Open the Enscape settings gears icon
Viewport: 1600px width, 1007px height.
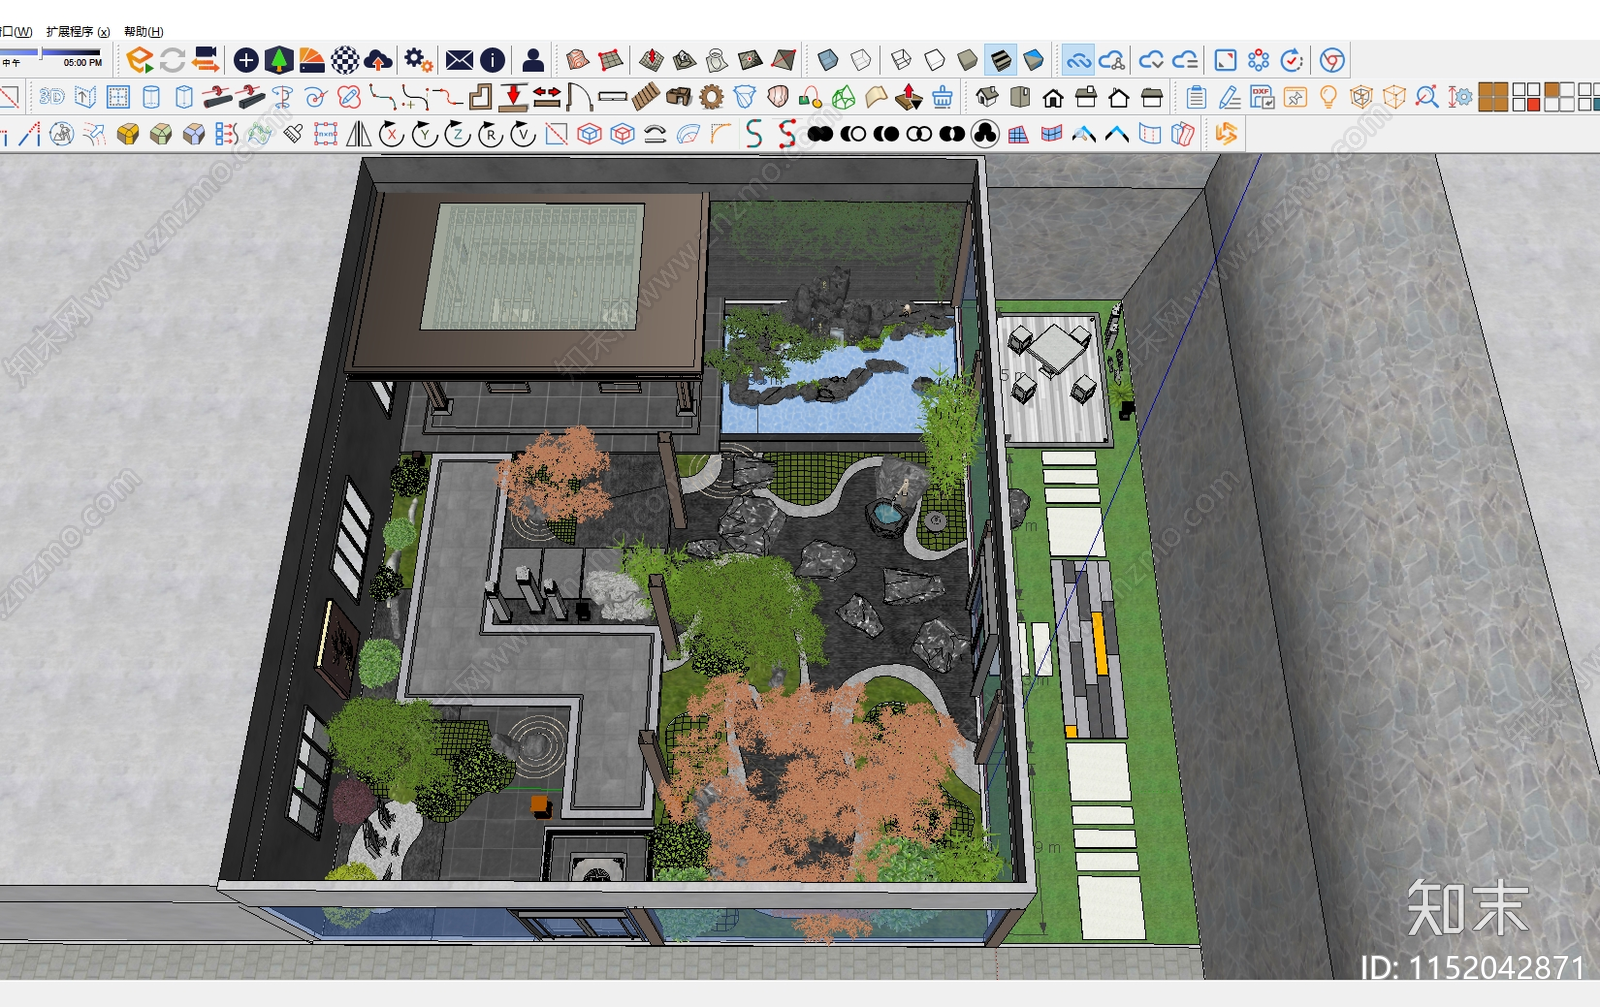click(419, 60)
